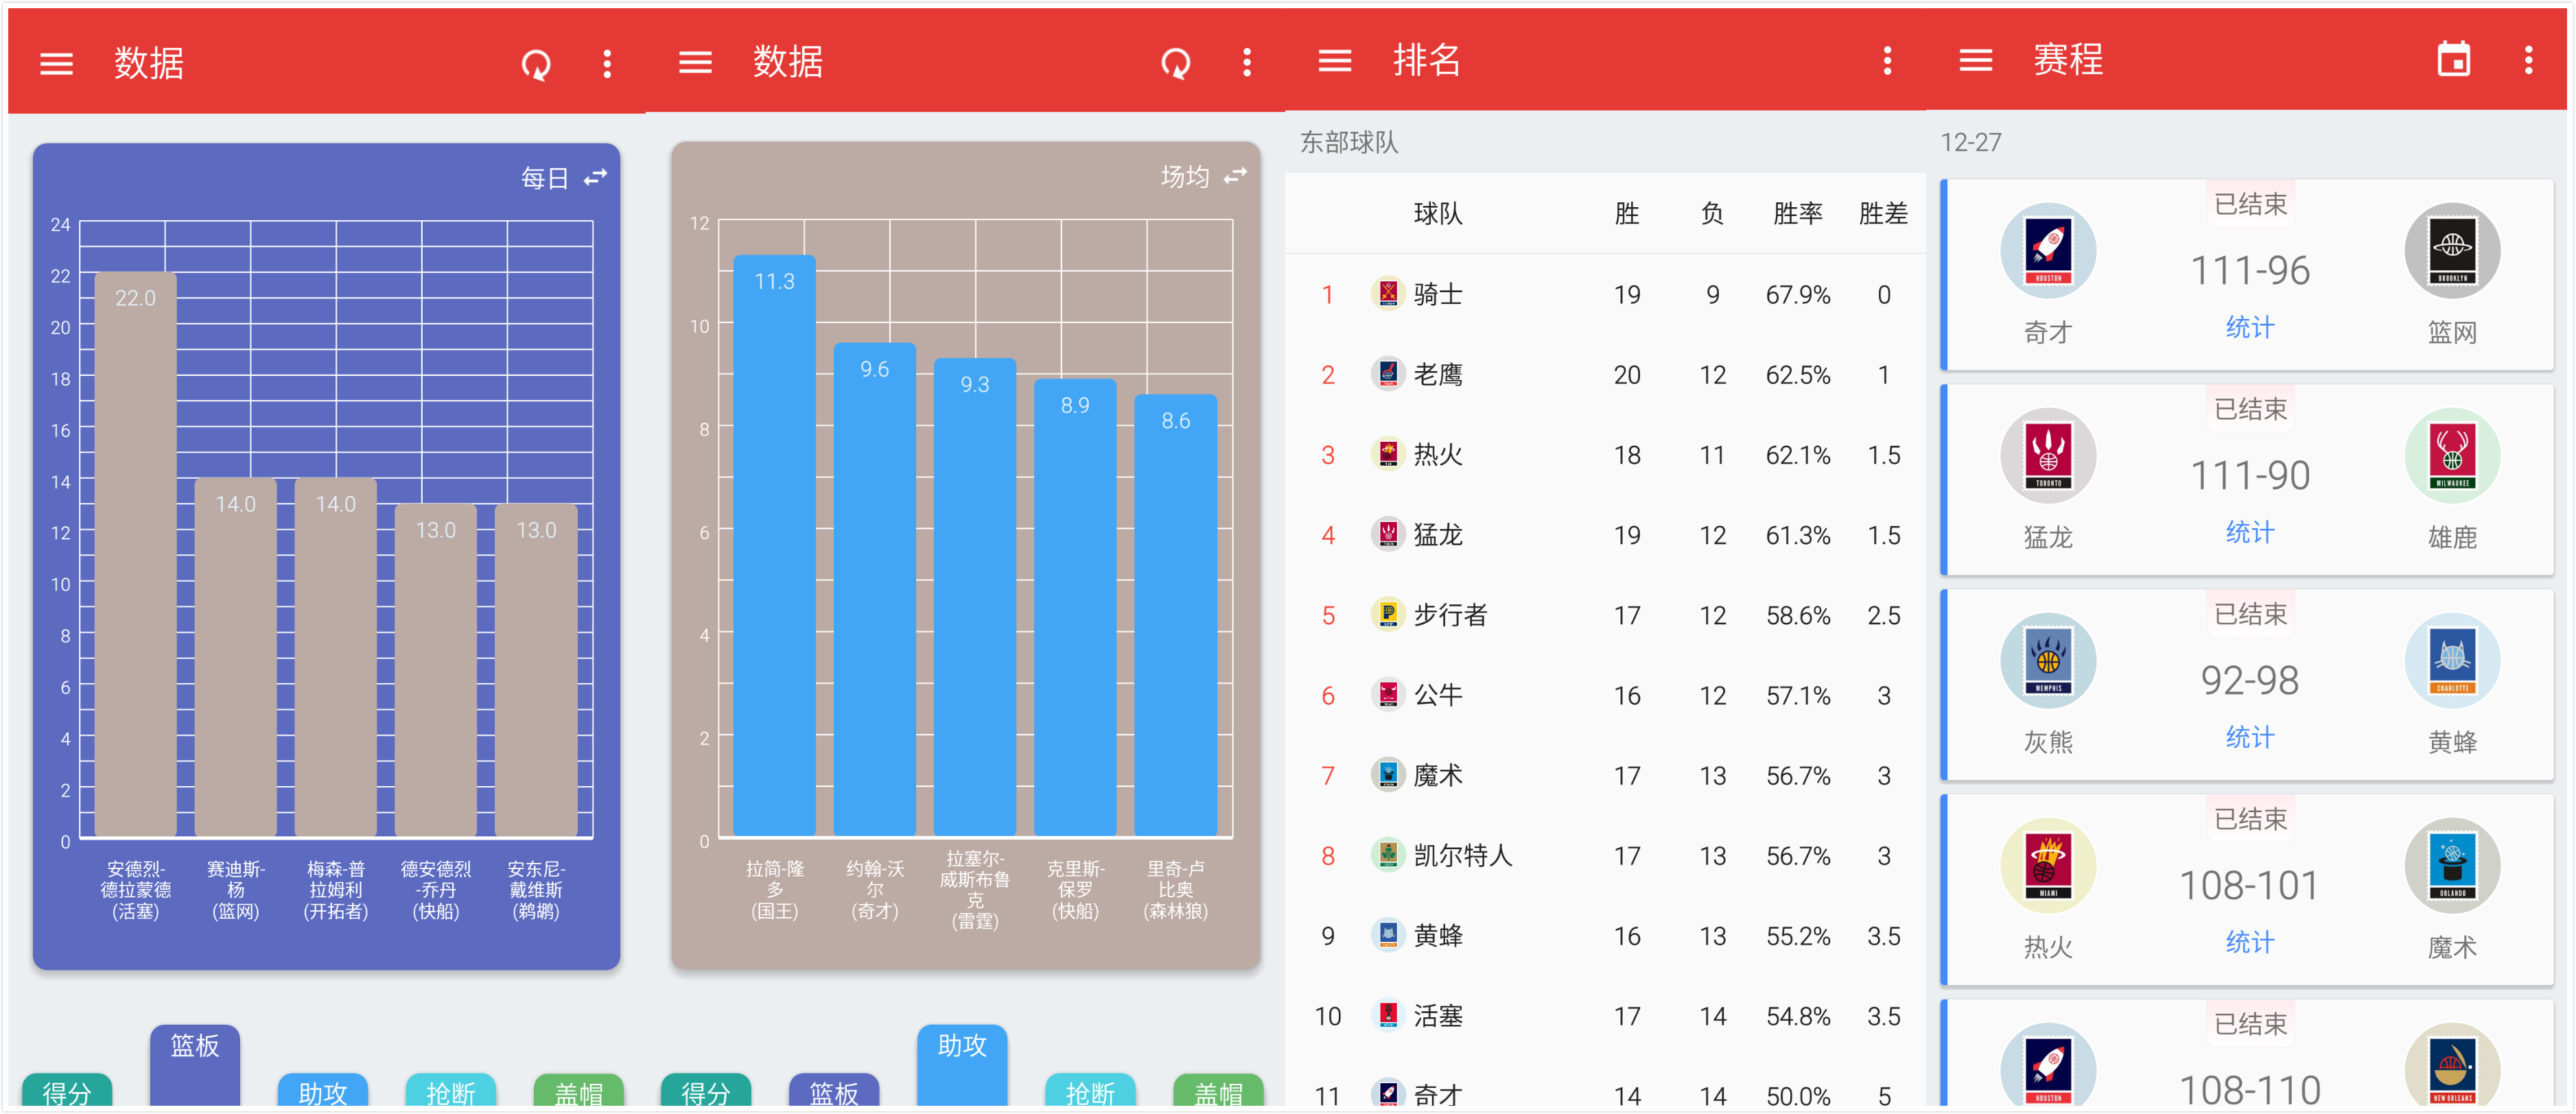Toggle 场均 swap arrows on tan chart
The image size is (2576, 1114).
point(1235,176)
